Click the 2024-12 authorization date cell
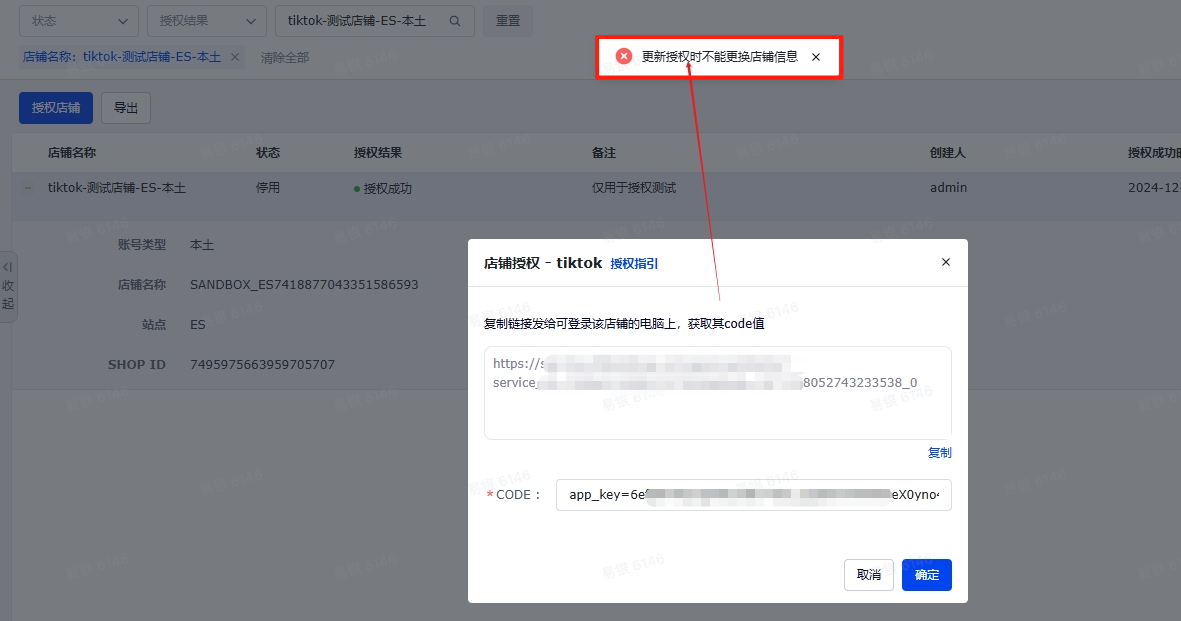The image size is (1181, 621). [1154, 188]
